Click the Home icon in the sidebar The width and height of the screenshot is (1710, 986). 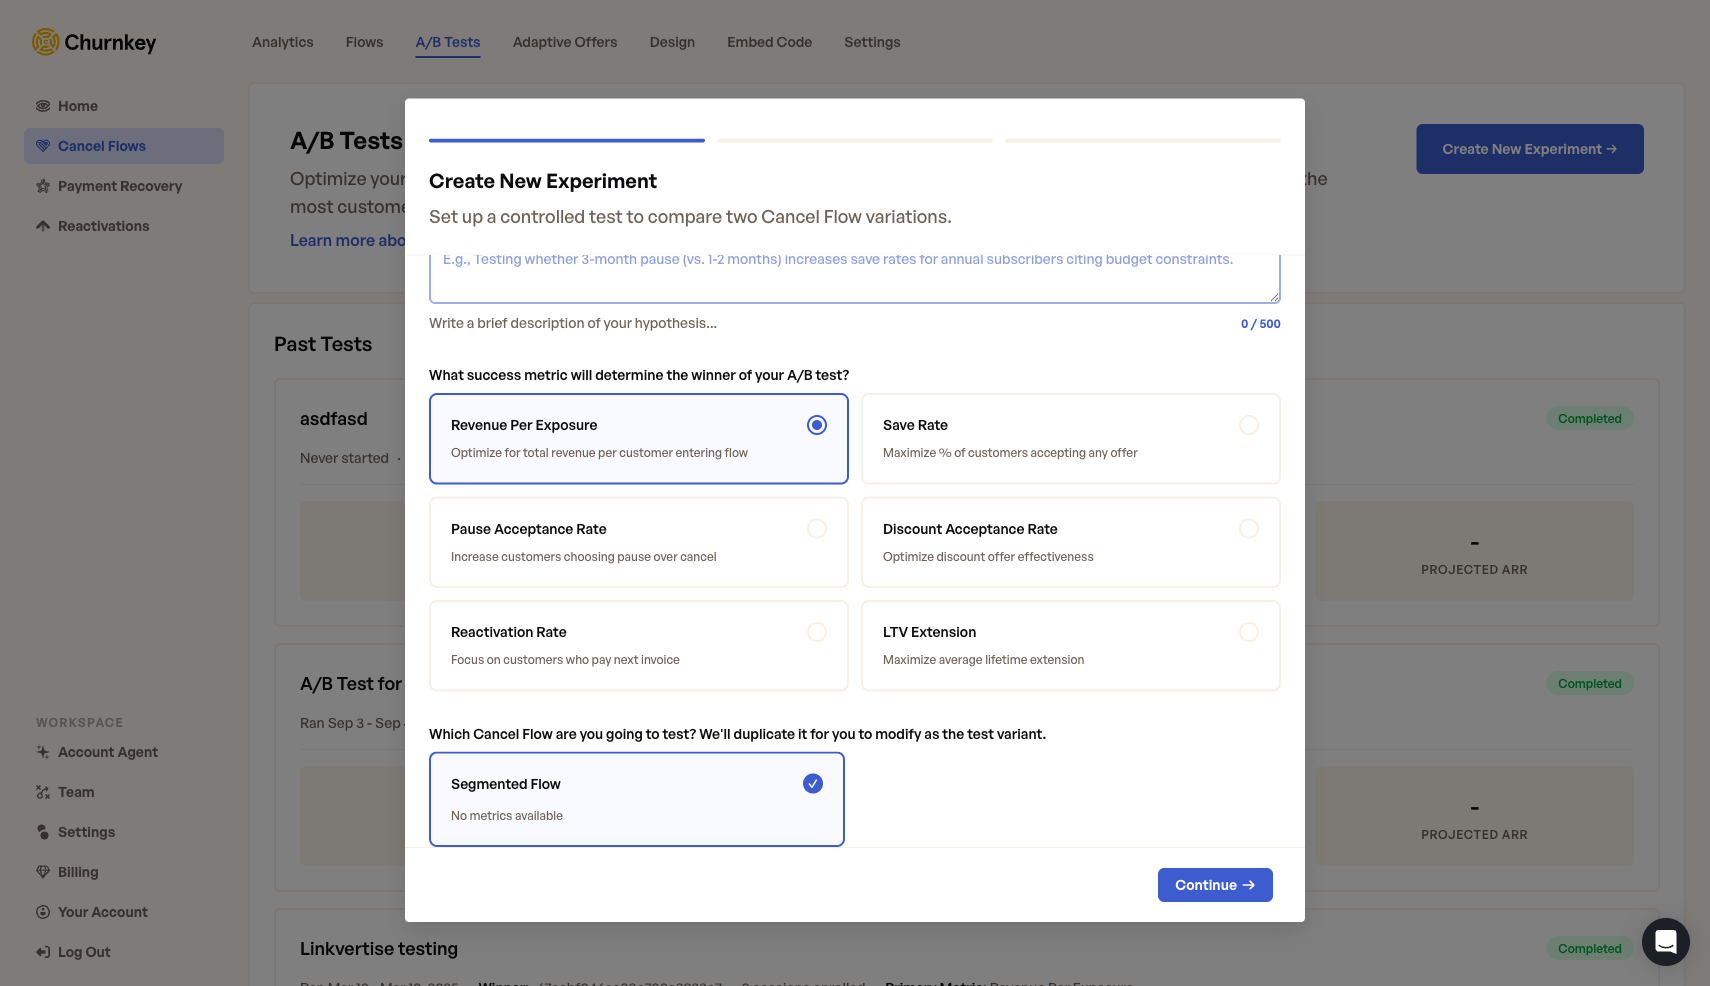click(42, 106)
